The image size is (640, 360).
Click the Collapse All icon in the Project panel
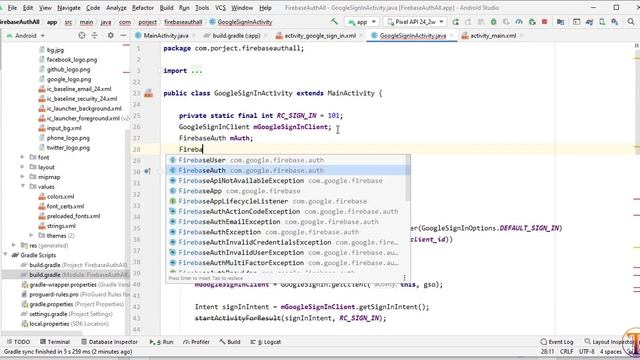[x=95, y=36]
